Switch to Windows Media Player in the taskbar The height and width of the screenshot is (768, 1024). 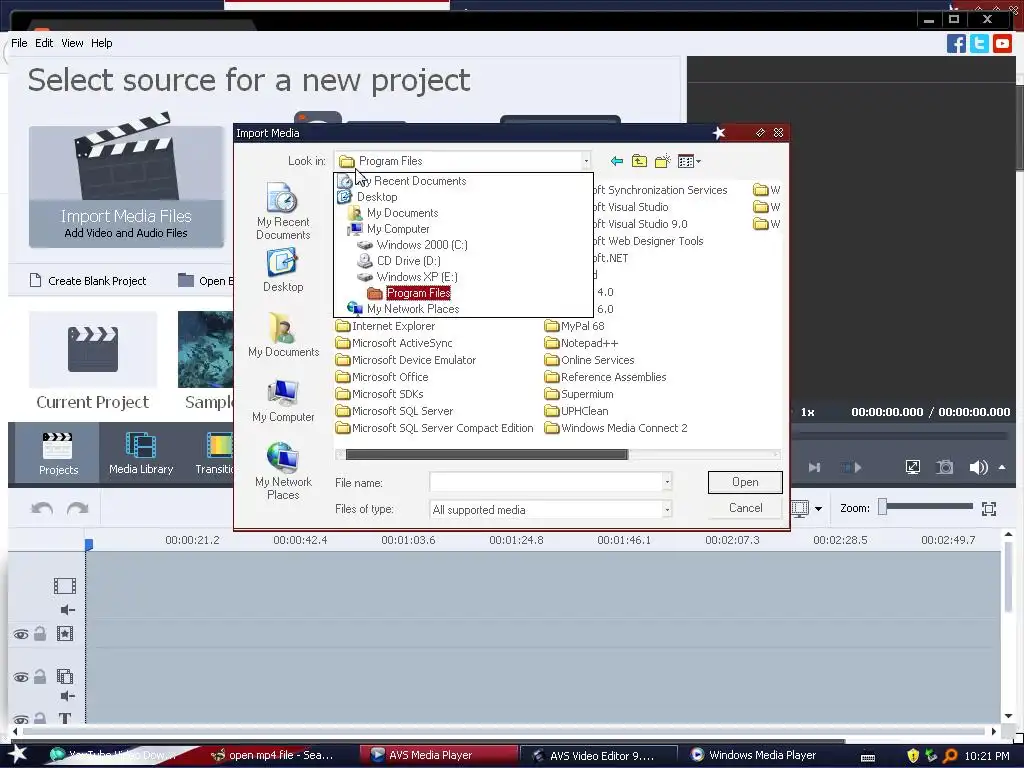(x=753, y=755)
